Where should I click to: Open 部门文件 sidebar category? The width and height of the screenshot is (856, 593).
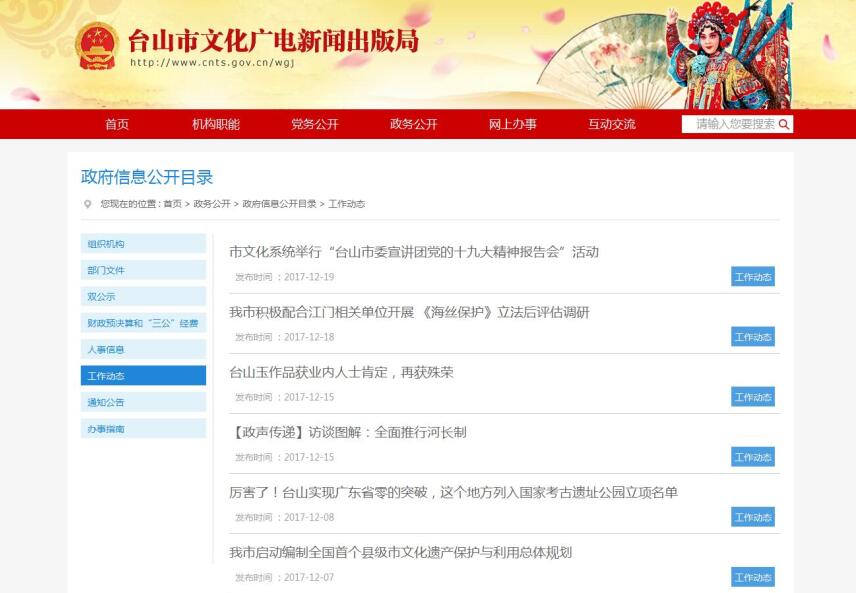[143, 270]
